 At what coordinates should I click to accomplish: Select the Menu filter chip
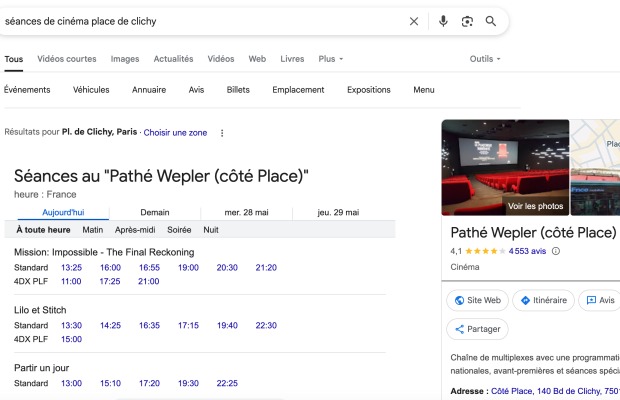(424, 90)
